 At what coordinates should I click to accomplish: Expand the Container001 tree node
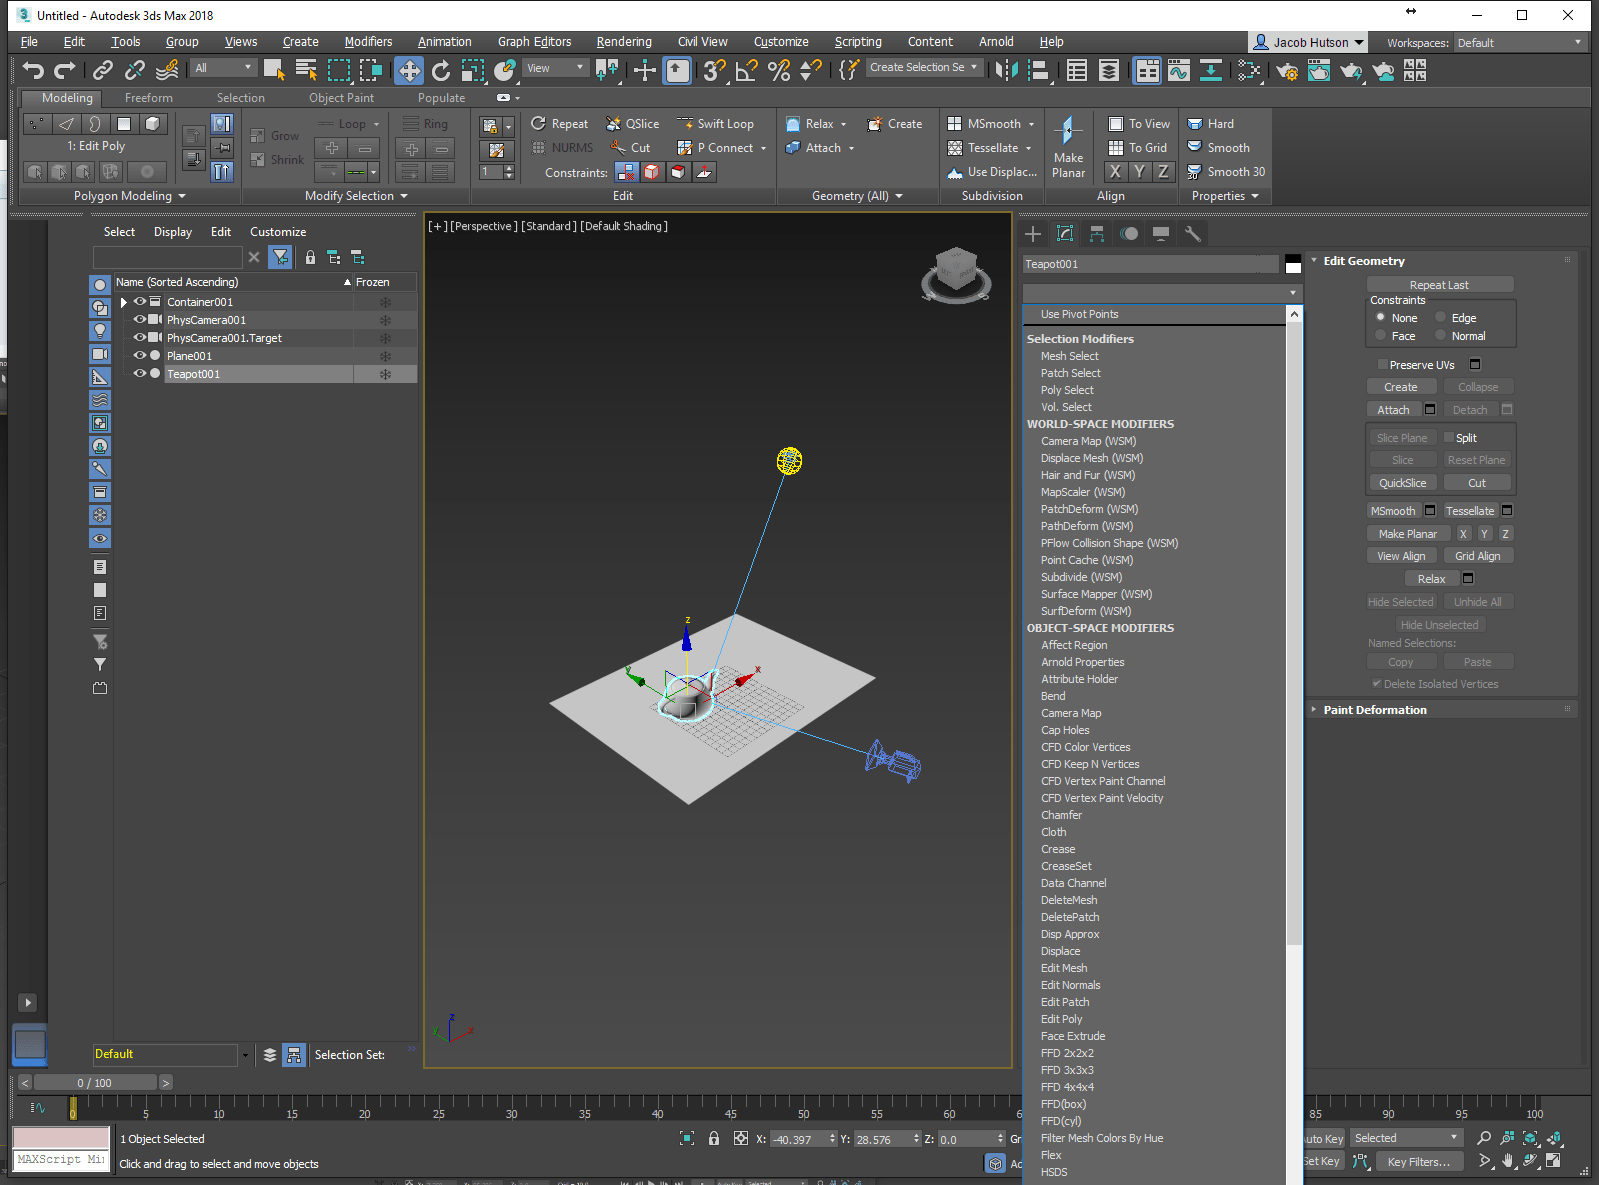(x=124, y=302)
